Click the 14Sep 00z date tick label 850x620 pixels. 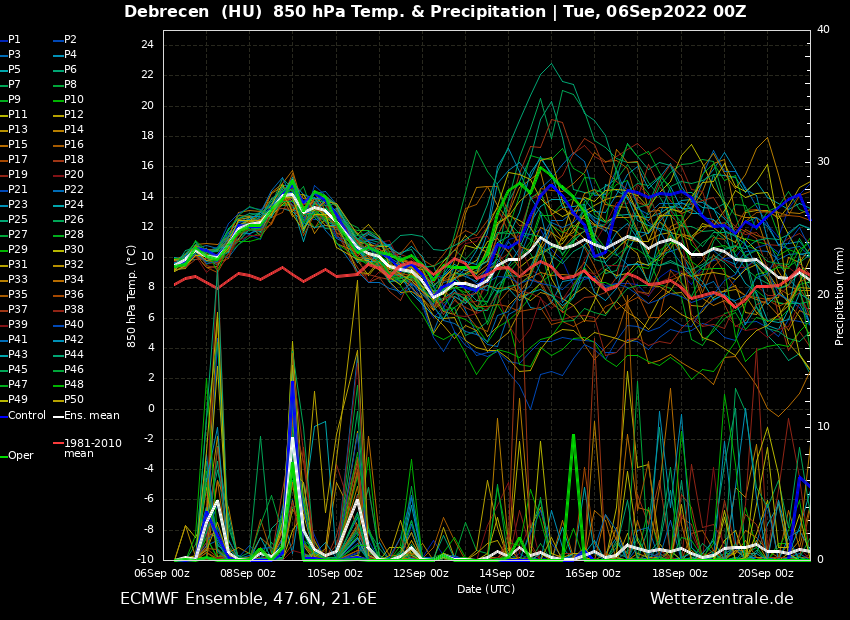[507, 573]
